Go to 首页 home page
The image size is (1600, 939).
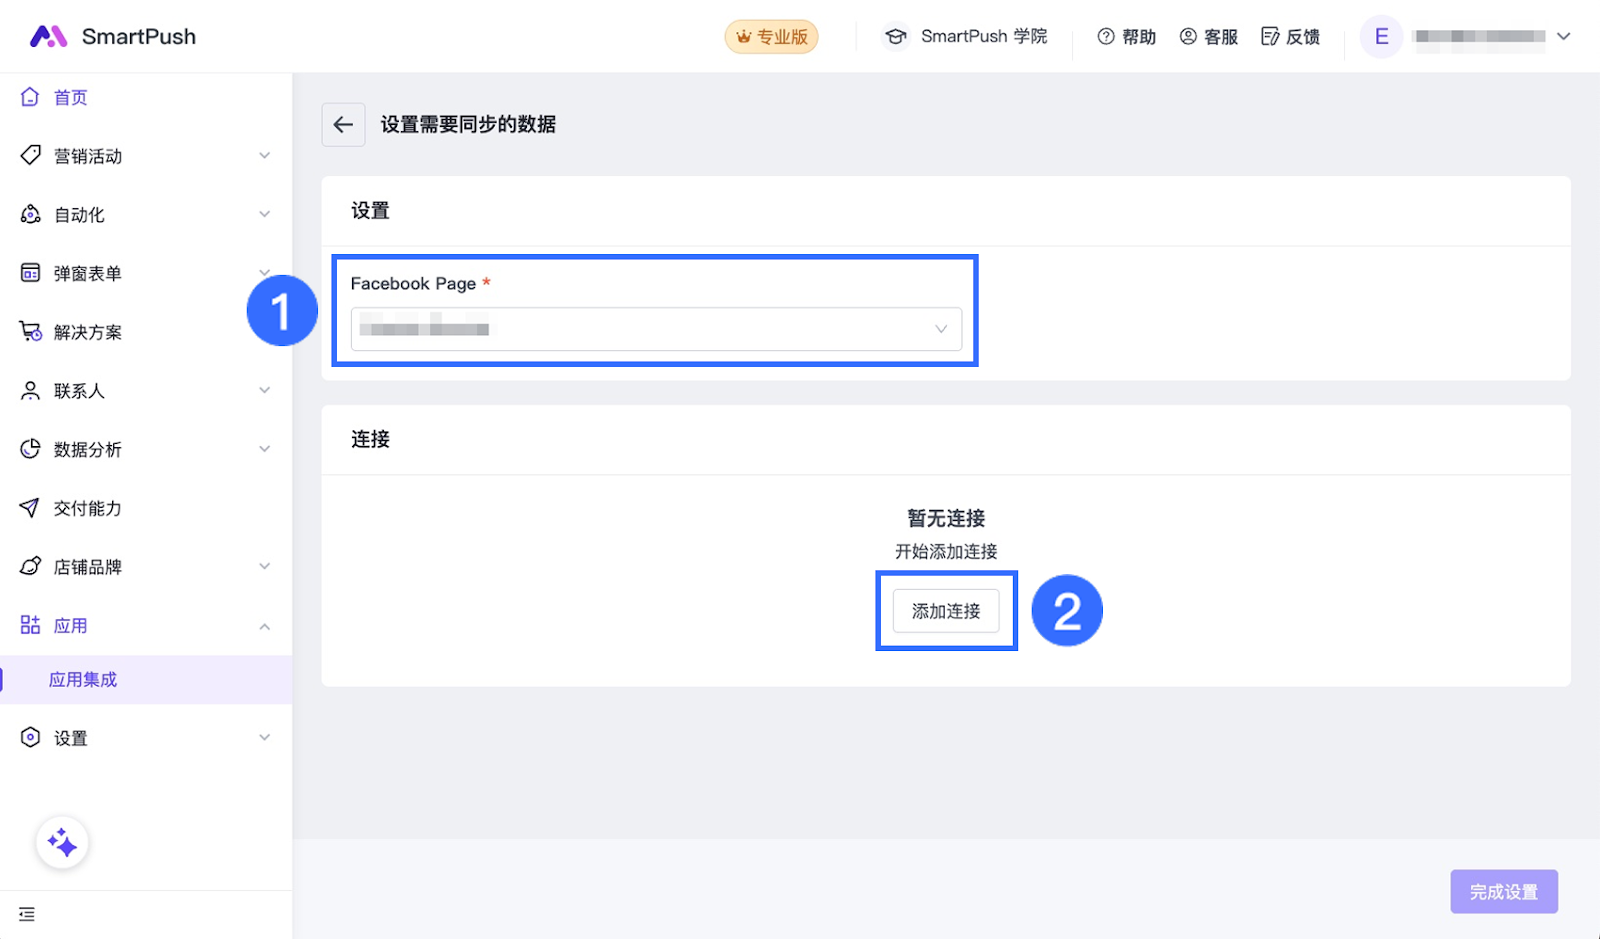70,98
